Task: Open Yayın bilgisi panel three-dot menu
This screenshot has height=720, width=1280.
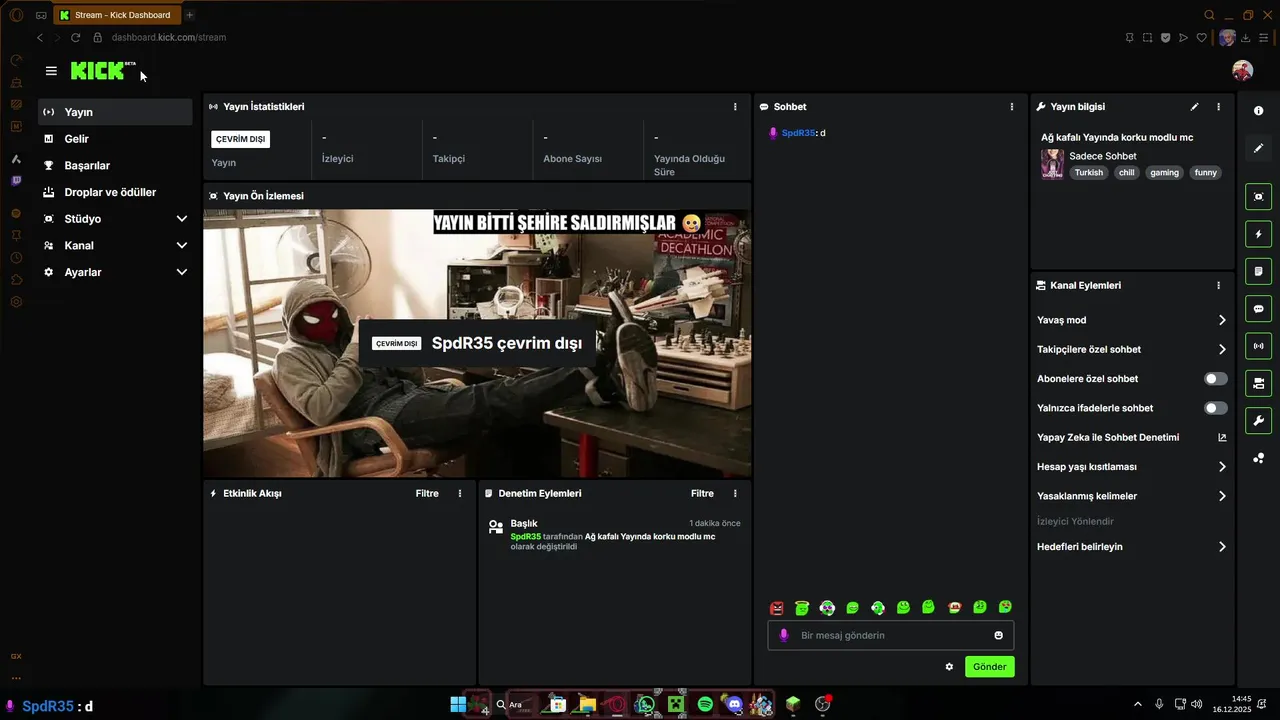Action: (x=1218, y=107)
